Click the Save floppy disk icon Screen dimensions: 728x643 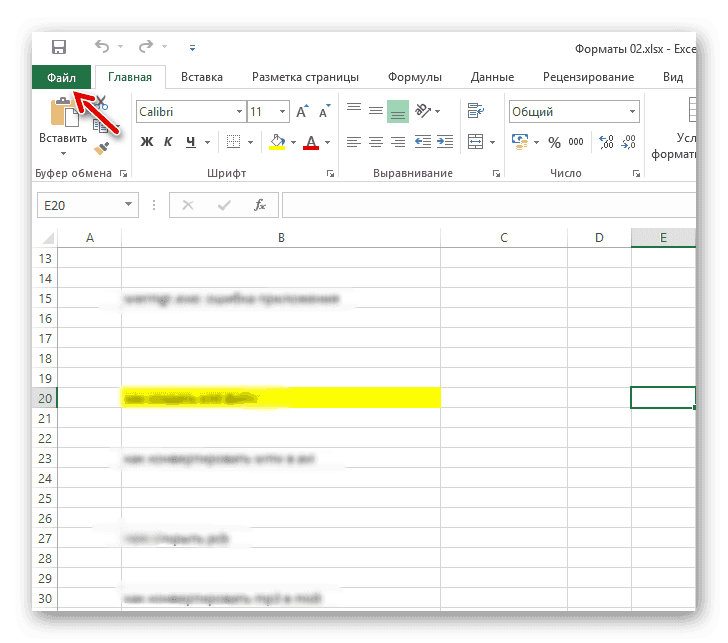pos(58,47)
